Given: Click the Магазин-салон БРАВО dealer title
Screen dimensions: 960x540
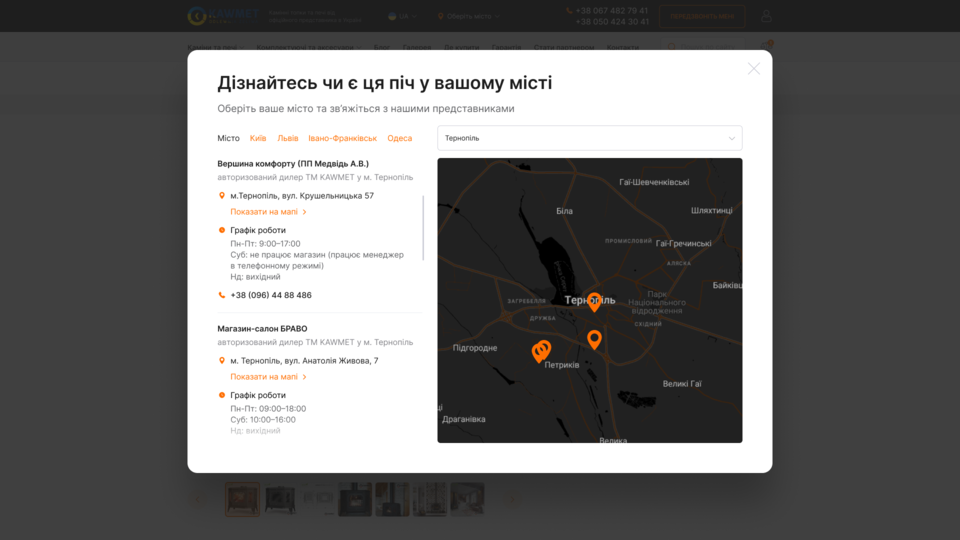Looking at the screenshot, I should click(262, 329).
